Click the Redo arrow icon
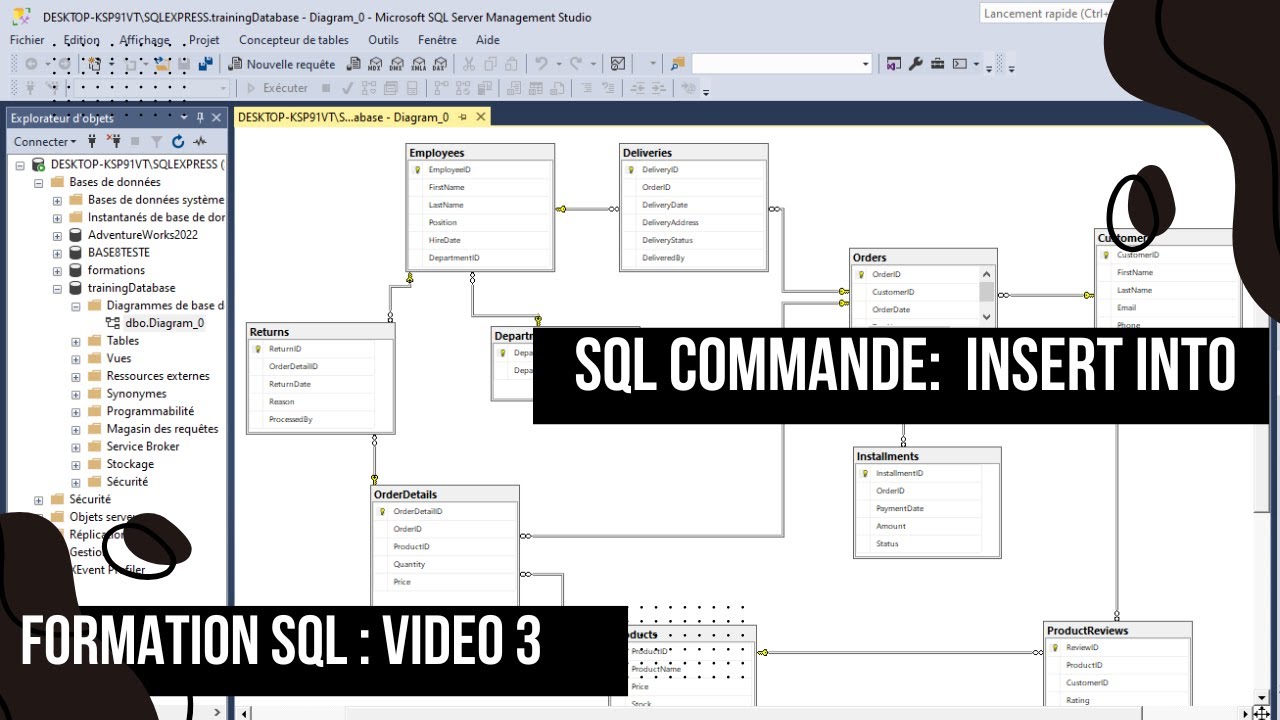 coord(576,64)
